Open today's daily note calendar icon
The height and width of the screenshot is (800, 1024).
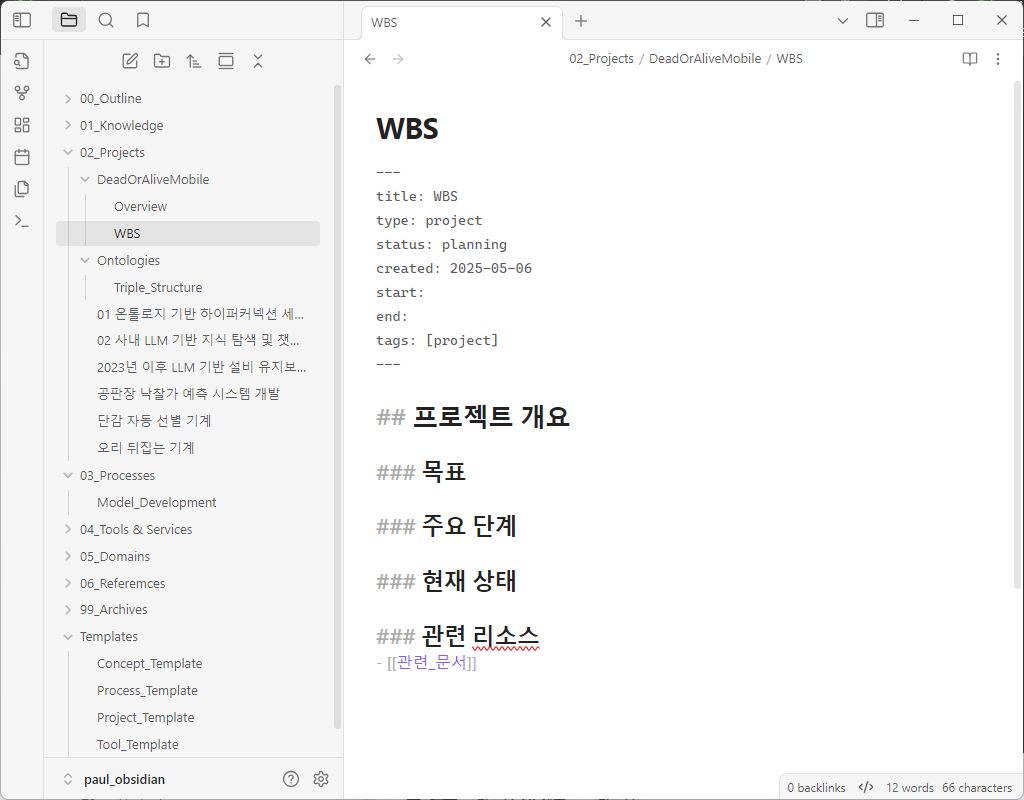[x=22, y=157]
